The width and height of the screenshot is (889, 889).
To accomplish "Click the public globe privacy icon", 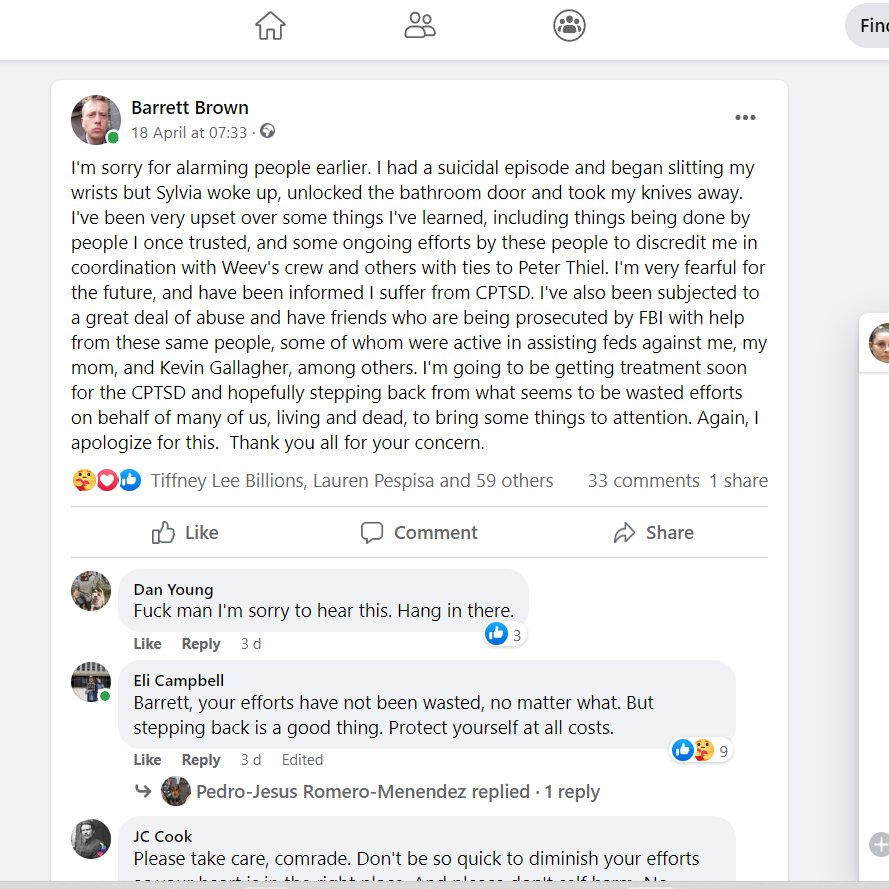I will click(x=268, y=132).
